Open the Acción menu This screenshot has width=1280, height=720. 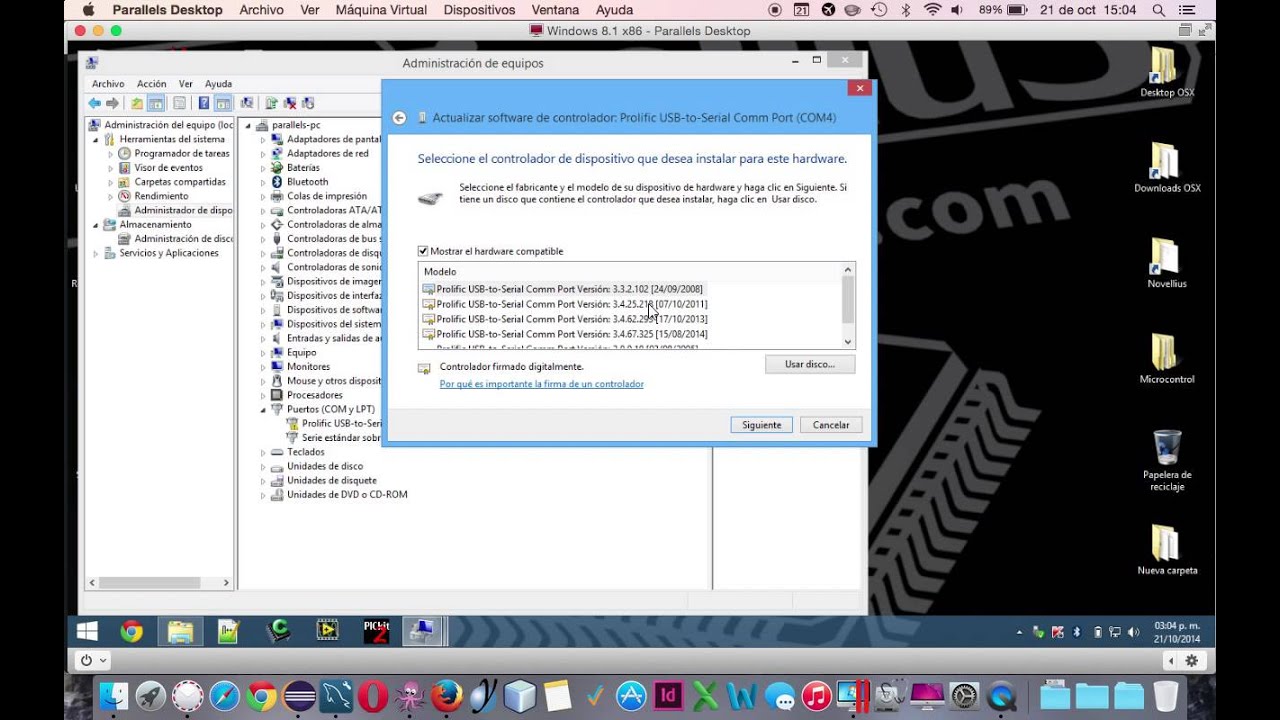[x=152, y=84]
